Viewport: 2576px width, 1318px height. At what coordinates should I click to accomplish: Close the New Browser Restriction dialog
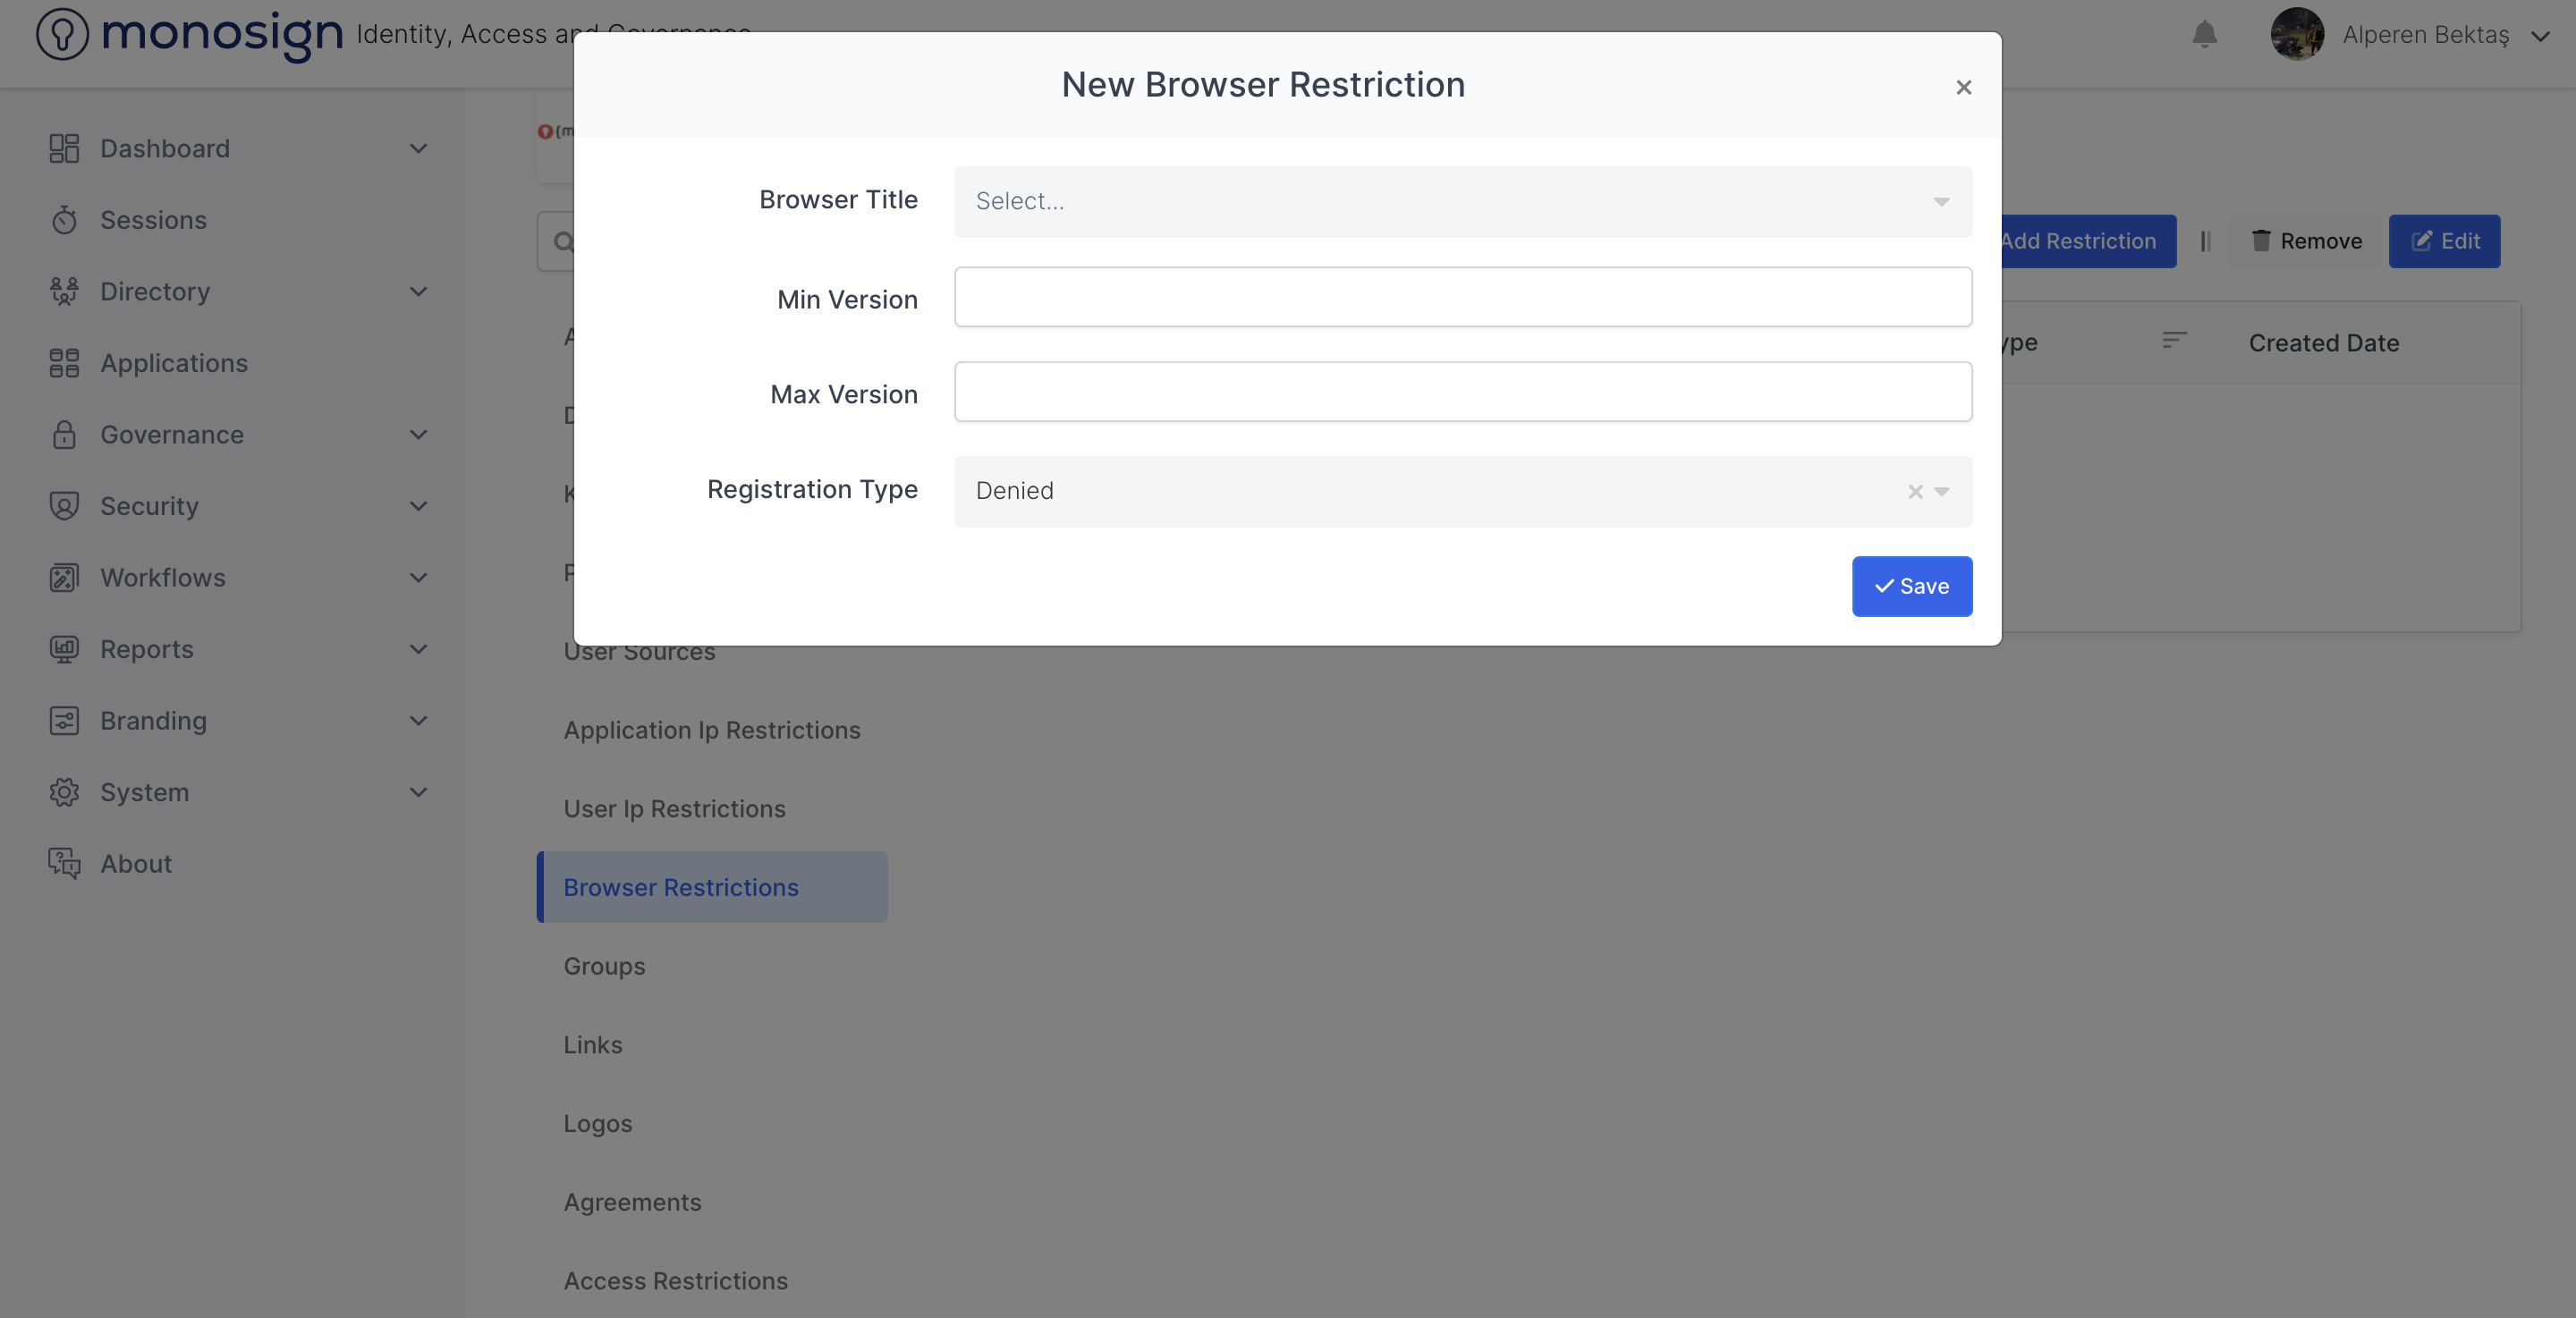pyautogui.click(x=1963, y=87)
